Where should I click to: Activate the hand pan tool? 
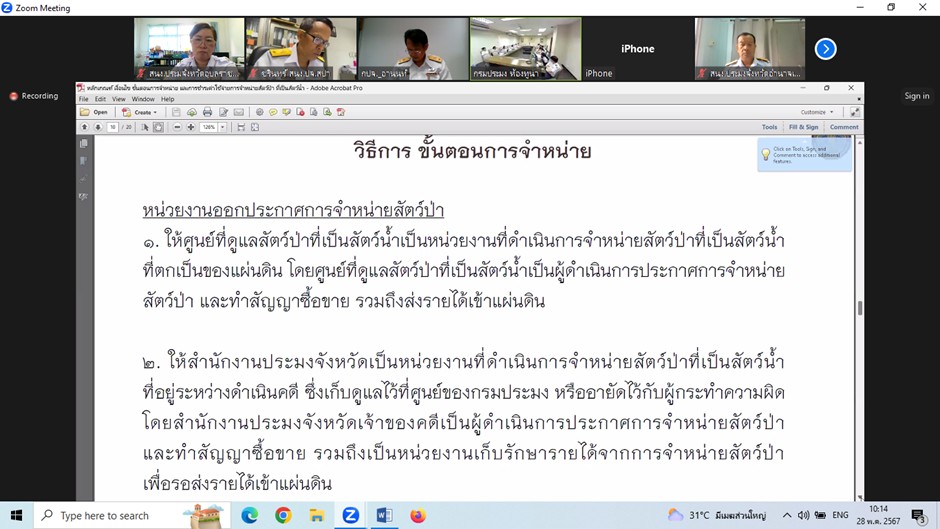pos(158,128)
